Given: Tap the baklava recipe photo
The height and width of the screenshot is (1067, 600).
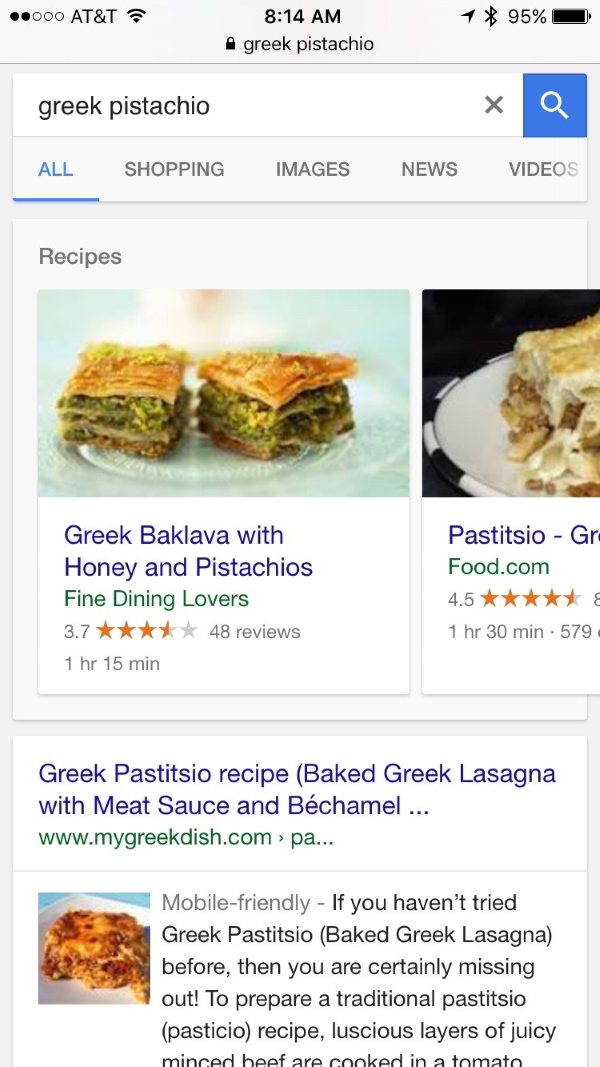Looking at the screenshot, I should 224,393.
